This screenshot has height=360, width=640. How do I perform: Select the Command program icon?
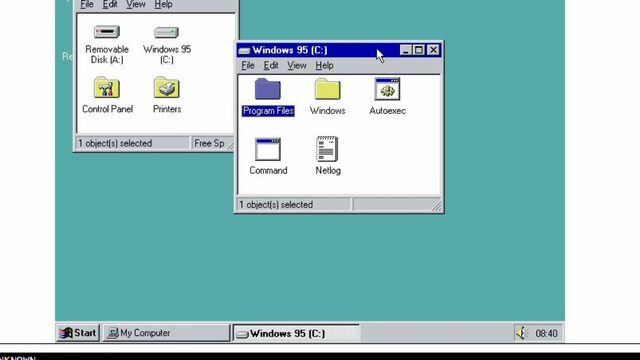pyautogui.click(x=268, y=149)
